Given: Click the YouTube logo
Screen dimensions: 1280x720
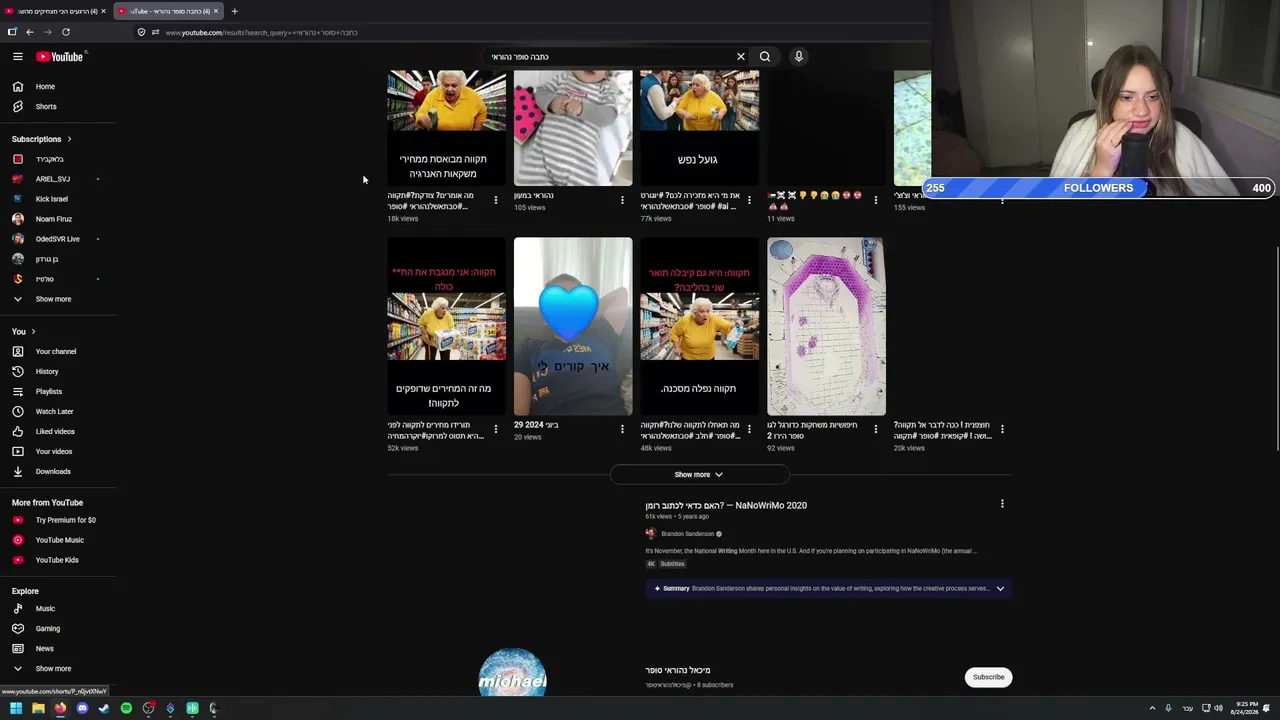Looking at the screenshot, I should (60, 57).
